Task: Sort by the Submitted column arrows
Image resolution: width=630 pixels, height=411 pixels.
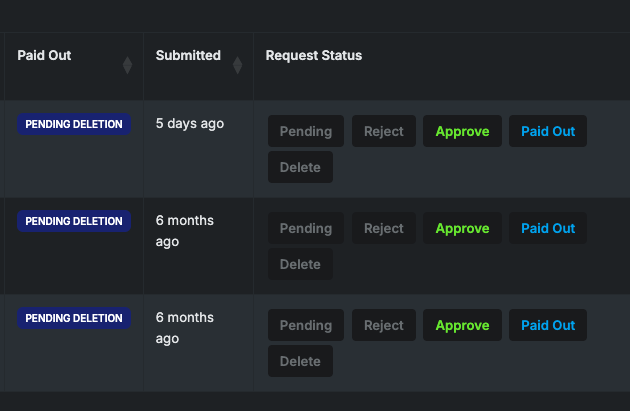Action: pyautogui.click(x=237, y=65)
